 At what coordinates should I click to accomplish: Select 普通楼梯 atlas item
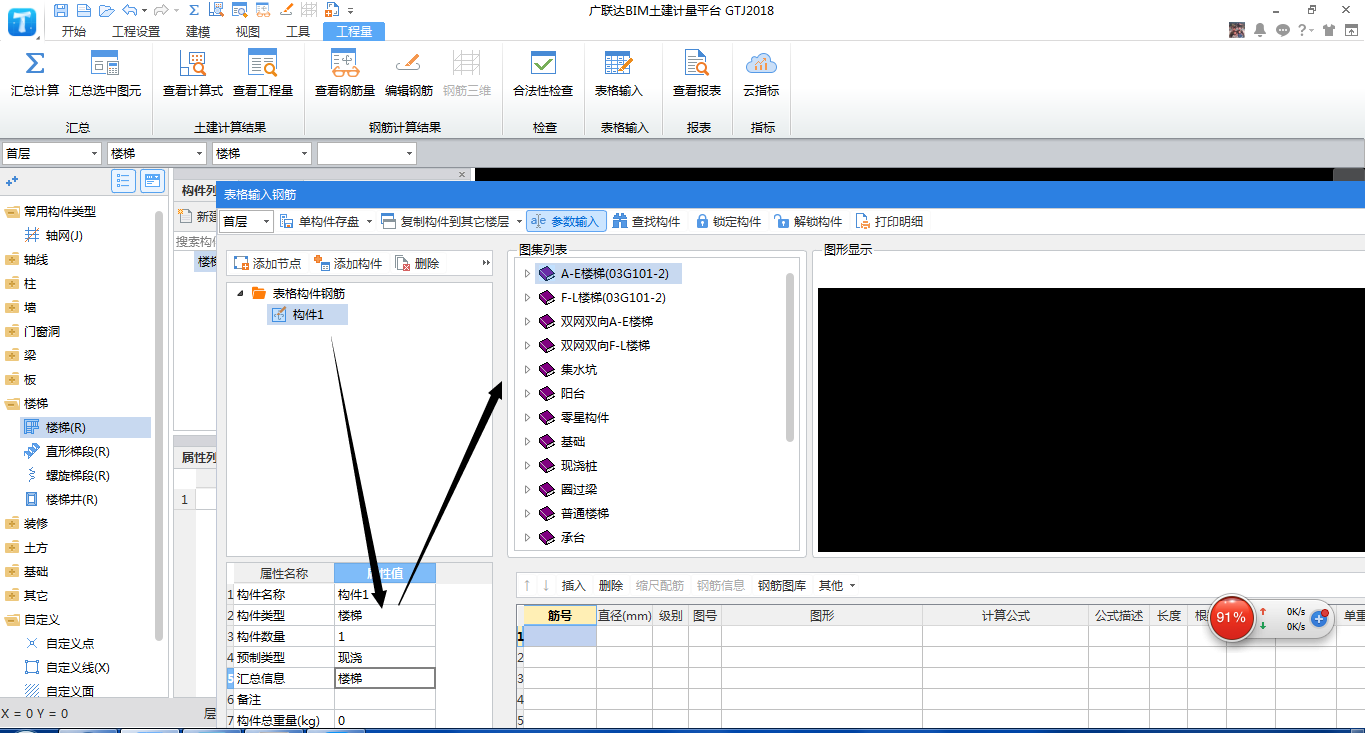tap(585, 513)
